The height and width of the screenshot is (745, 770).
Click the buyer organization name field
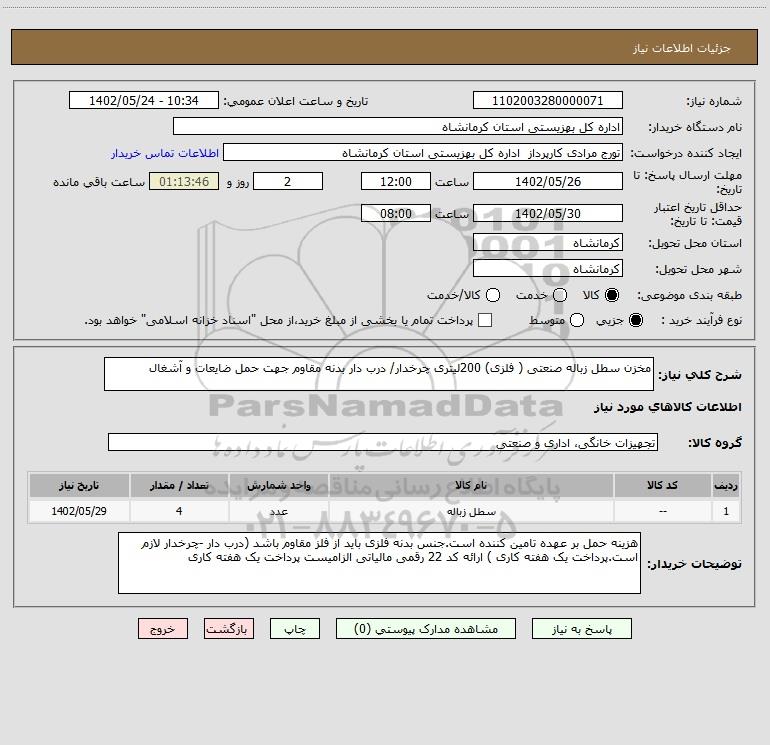tap(398, 126)
